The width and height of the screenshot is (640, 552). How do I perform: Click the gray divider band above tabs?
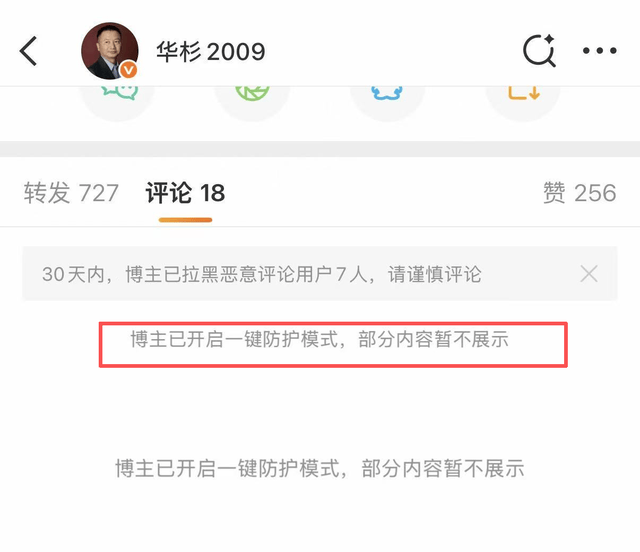tap(320, 149)
